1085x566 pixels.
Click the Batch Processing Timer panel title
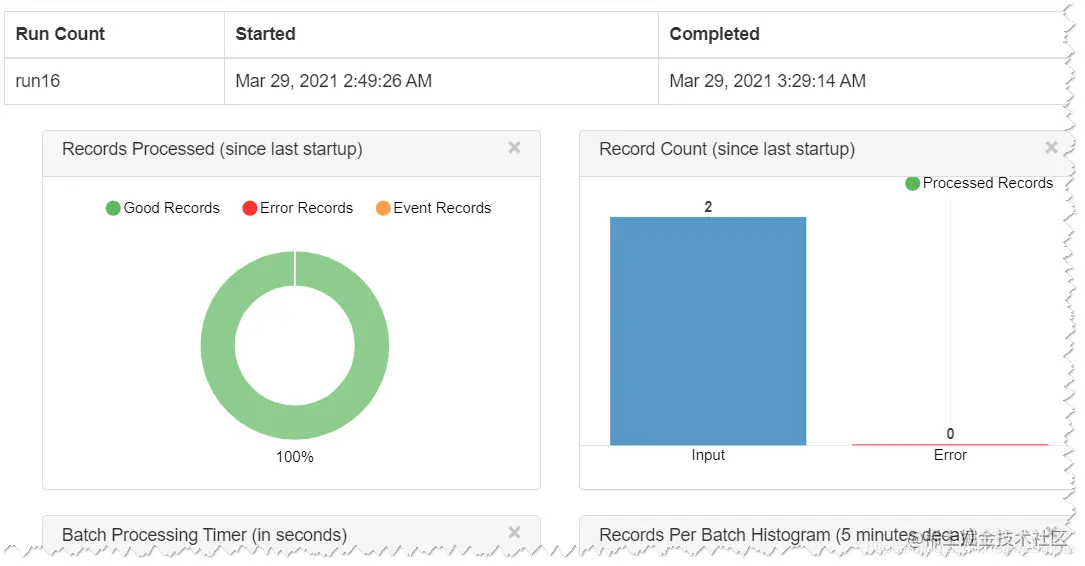[204, 535]
